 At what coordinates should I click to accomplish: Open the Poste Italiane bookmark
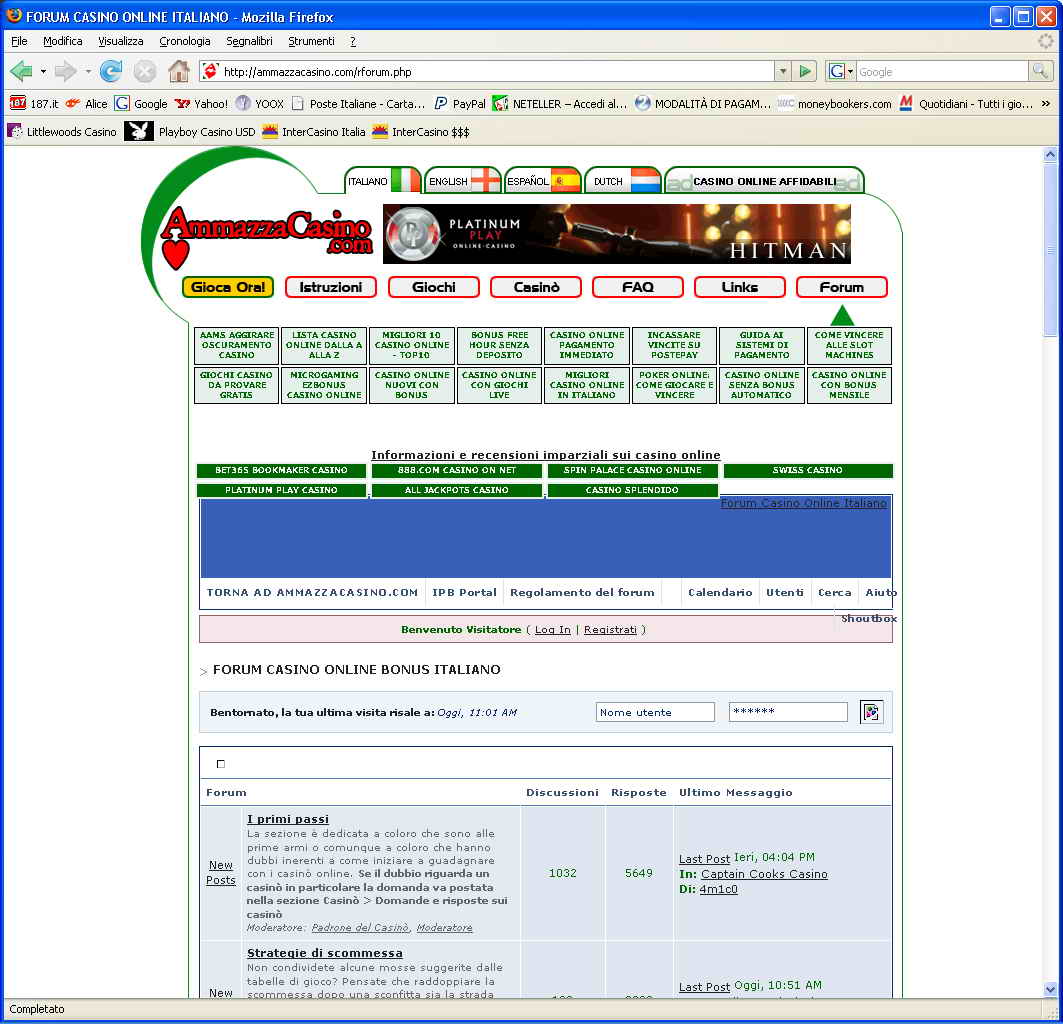pyautogui.click(x=358, y=104)
